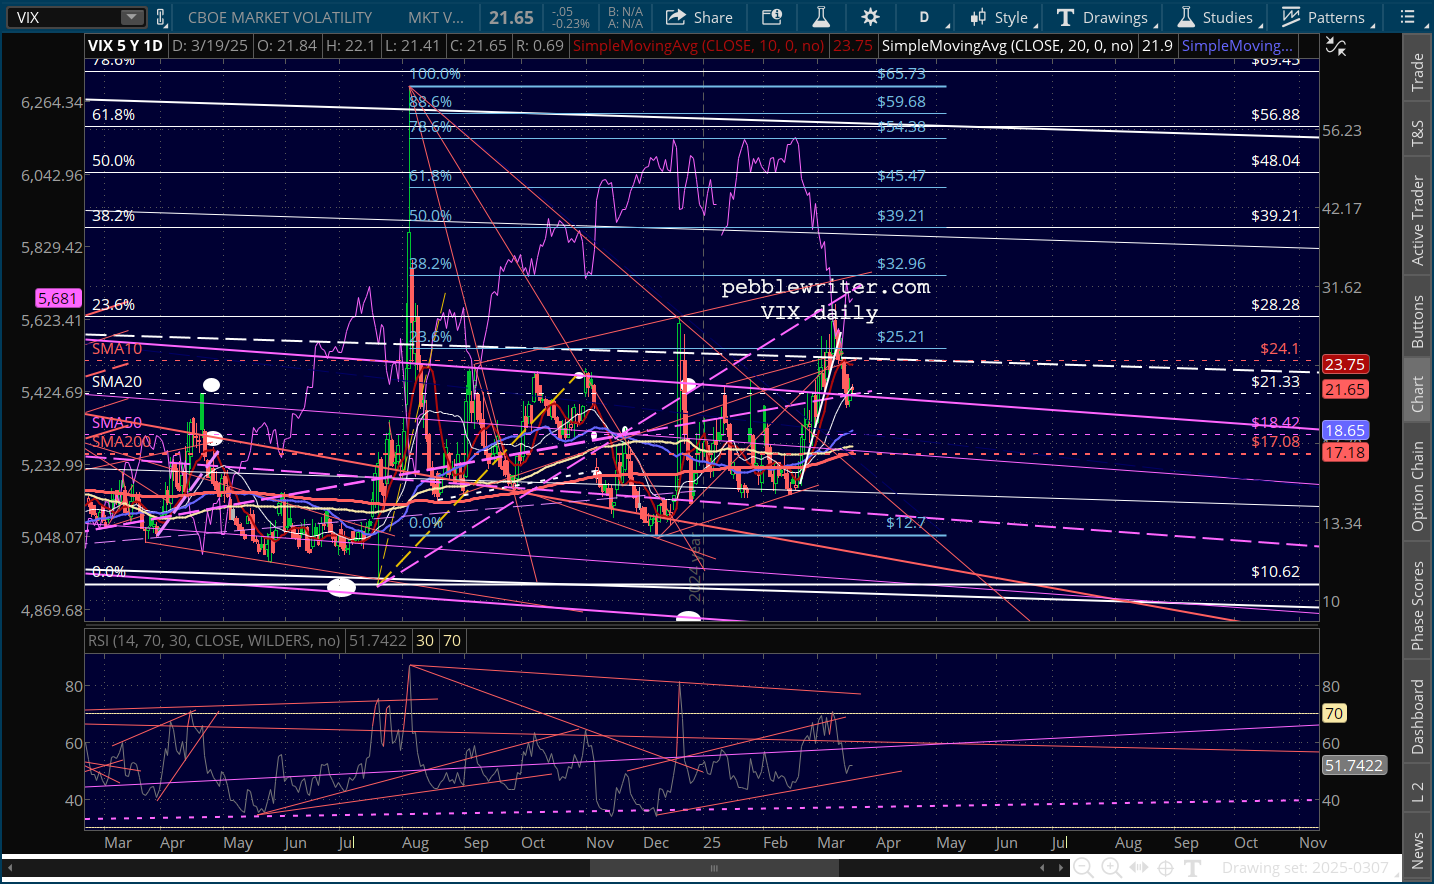
Task: Open the Studies menu
Action: pos(1215,17)
